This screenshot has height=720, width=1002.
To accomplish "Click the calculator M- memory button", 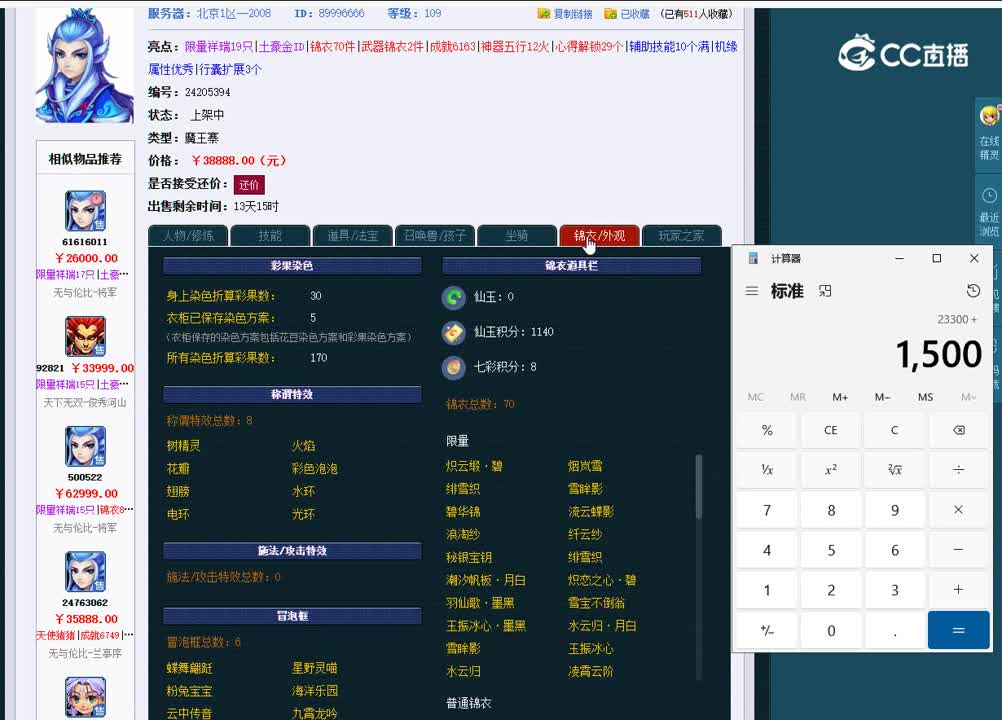I will click(x=883, y=397).
